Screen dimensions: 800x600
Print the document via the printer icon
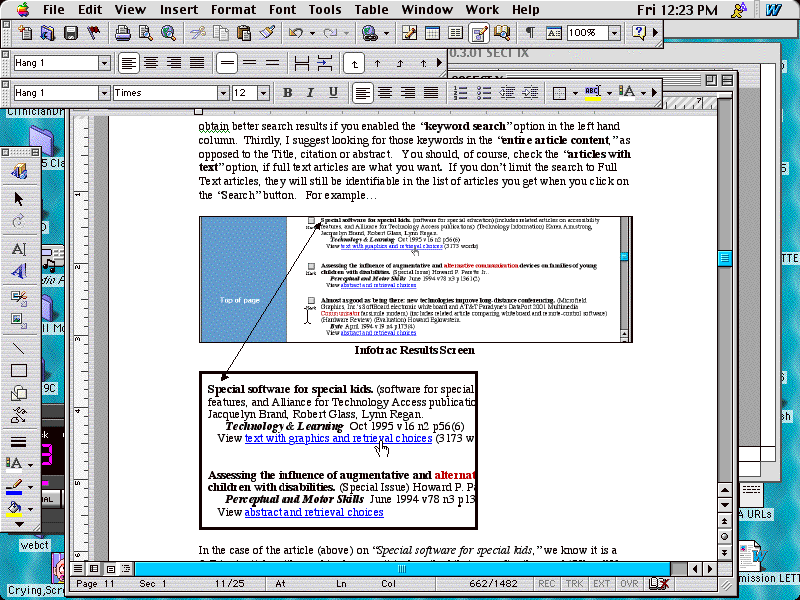click(x=122, y=33)
